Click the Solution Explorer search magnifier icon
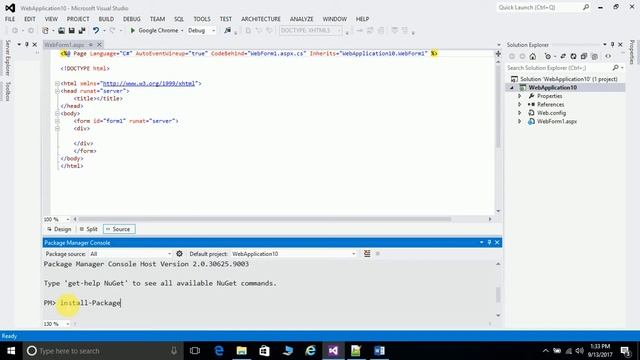 pos(616,68)
